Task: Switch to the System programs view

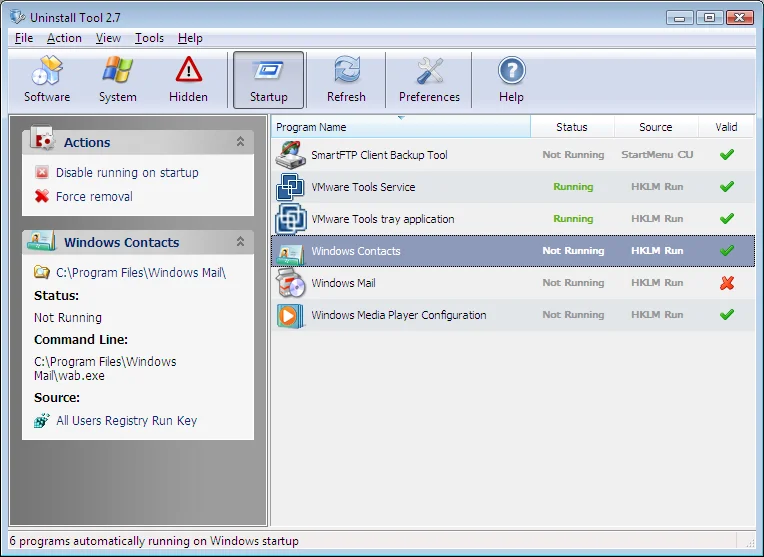Action: [x=117, y=80]
